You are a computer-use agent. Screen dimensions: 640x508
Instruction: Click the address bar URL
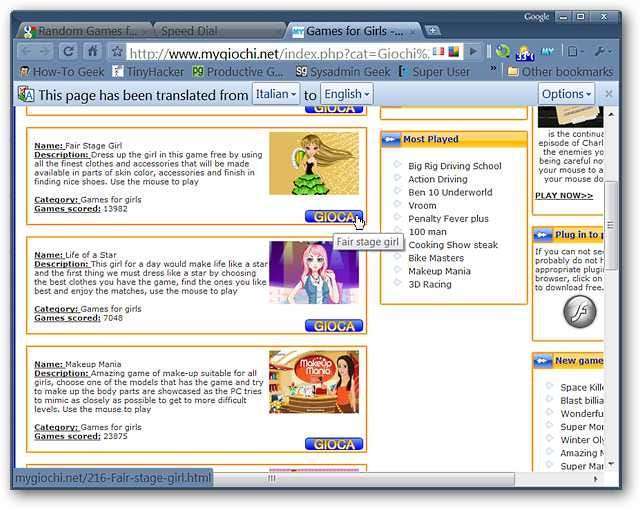(279, 53)
